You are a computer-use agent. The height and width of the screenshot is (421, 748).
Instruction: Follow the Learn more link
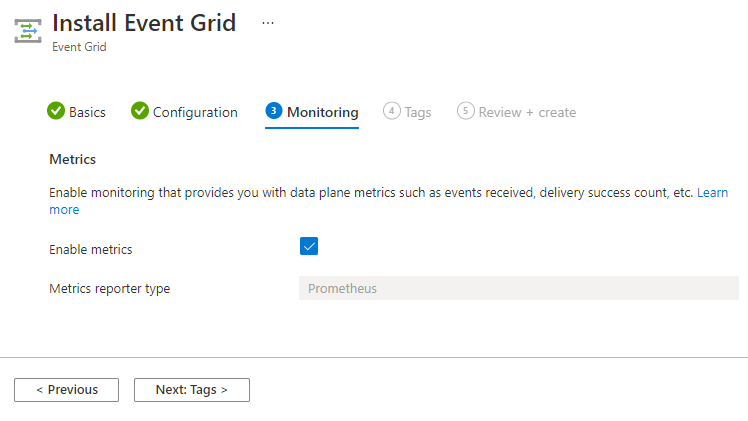(712, 193)
